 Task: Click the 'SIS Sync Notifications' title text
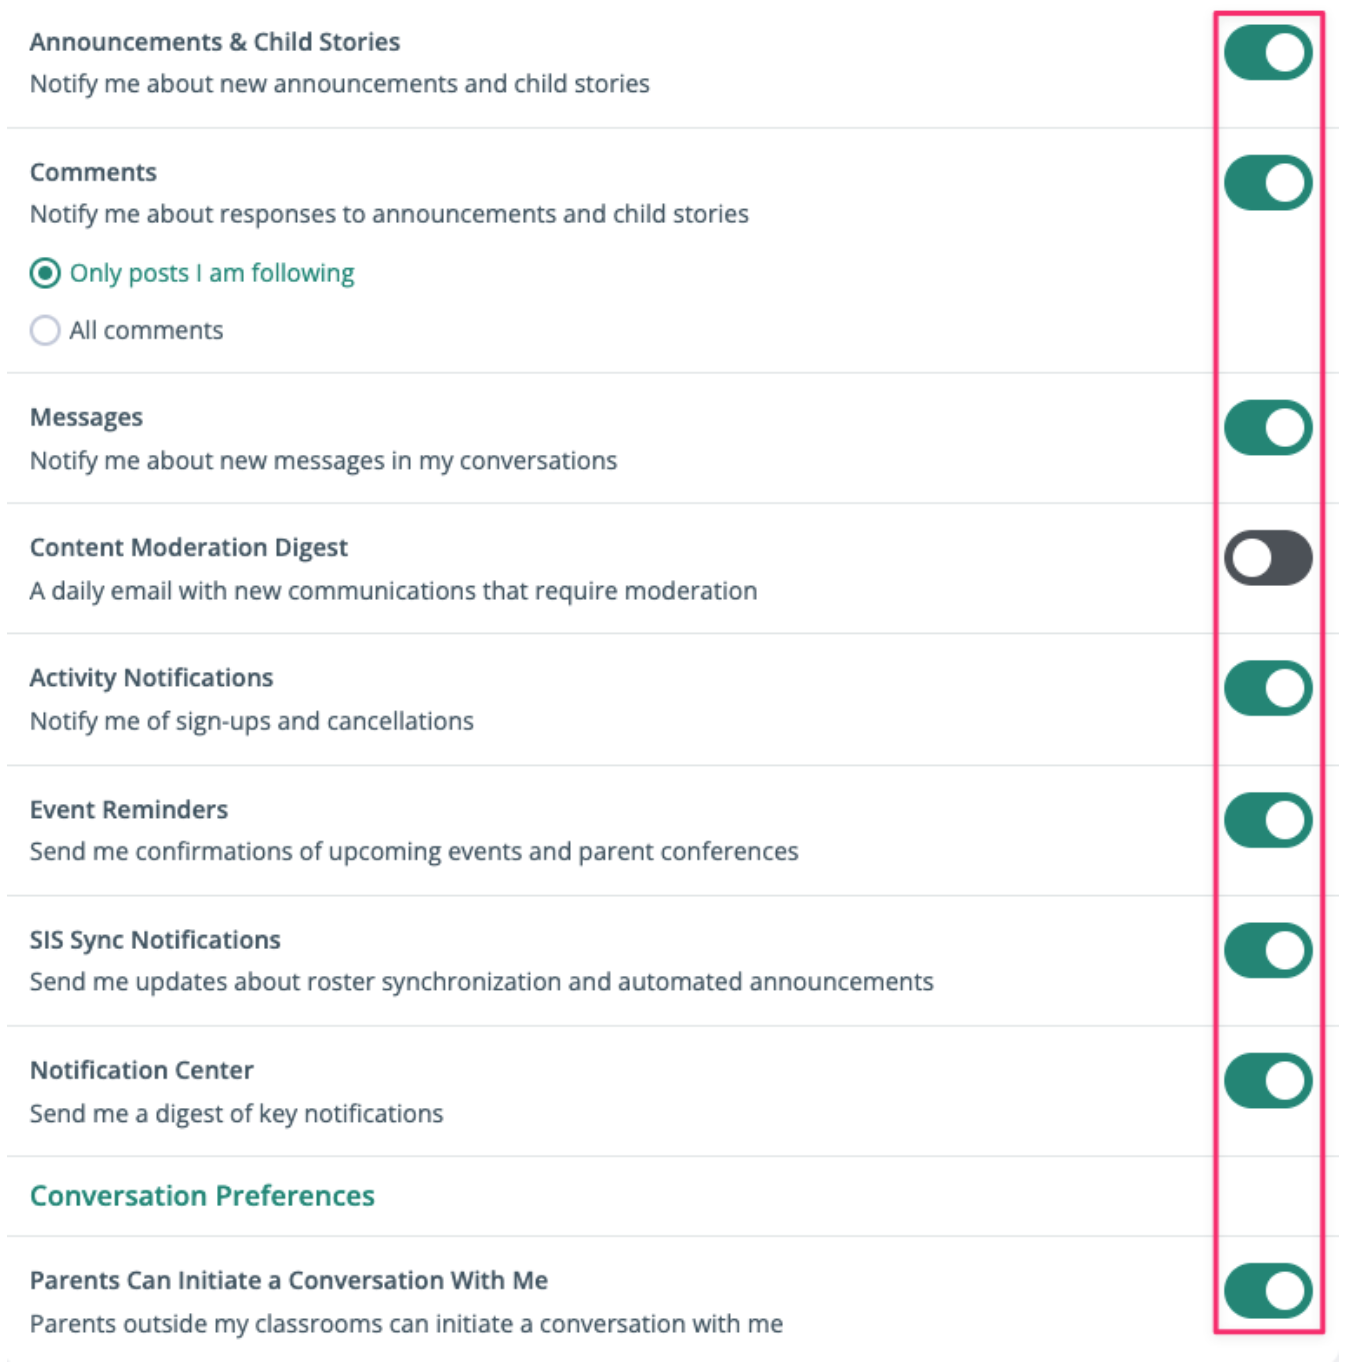(x=155, y=940)
